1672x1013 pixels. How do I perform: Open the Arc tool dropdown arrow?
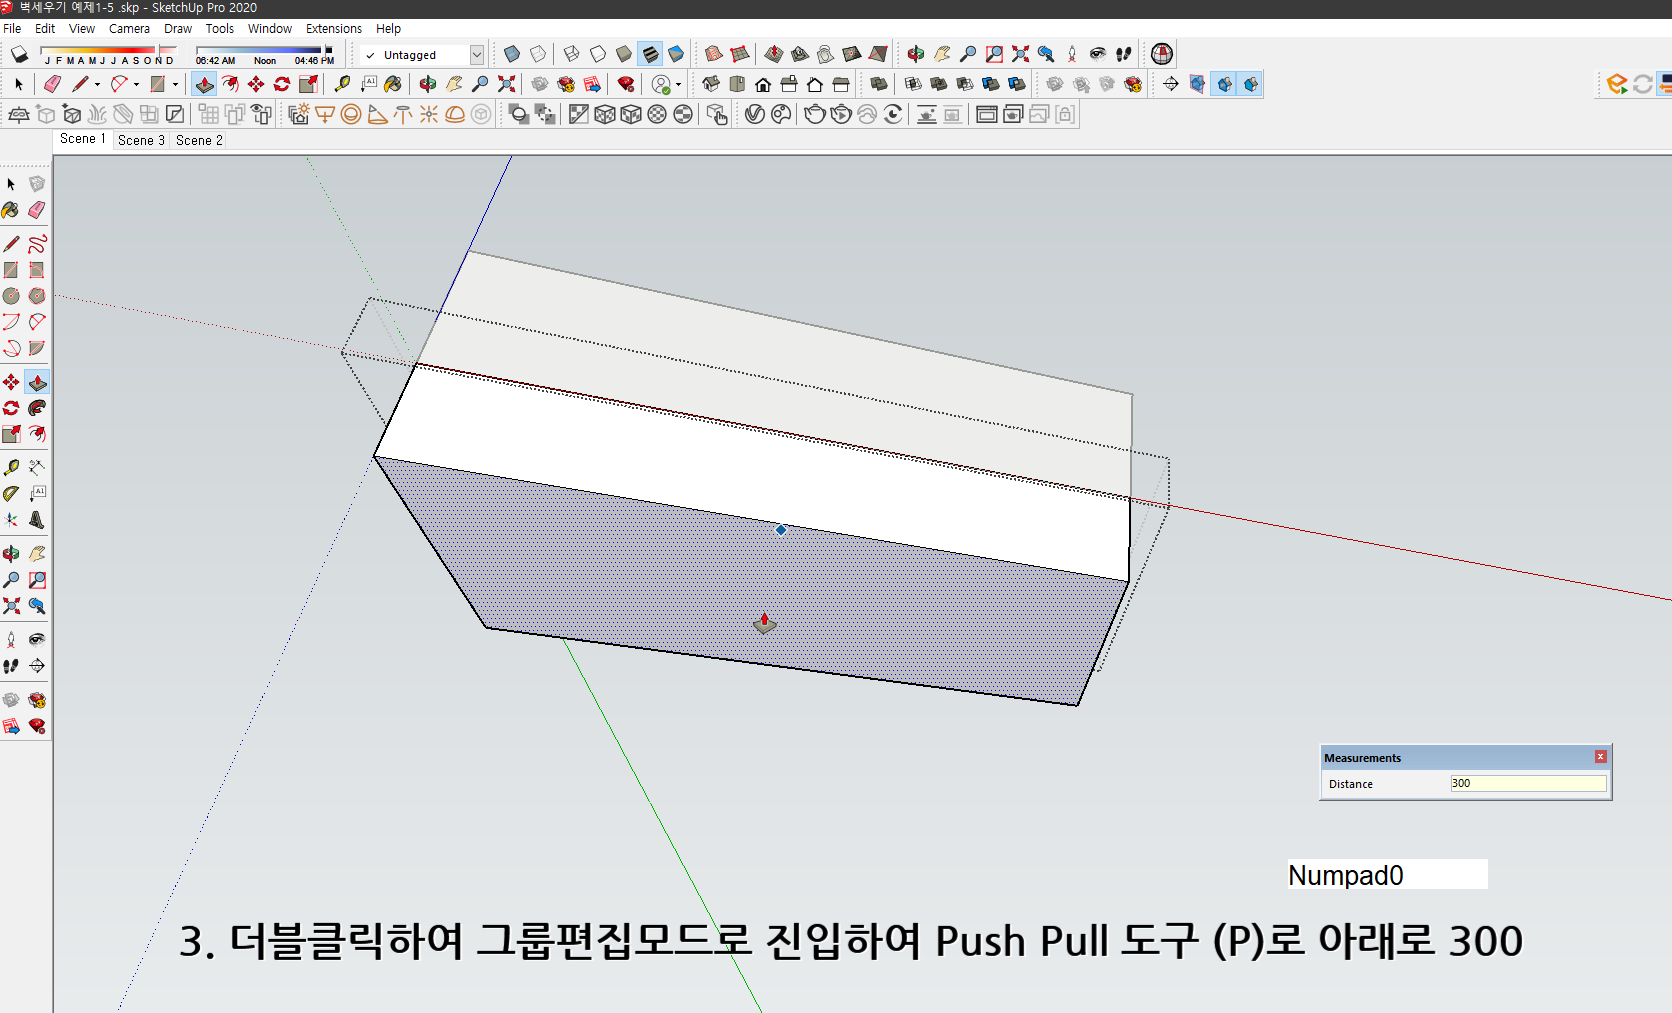(136, 84)
